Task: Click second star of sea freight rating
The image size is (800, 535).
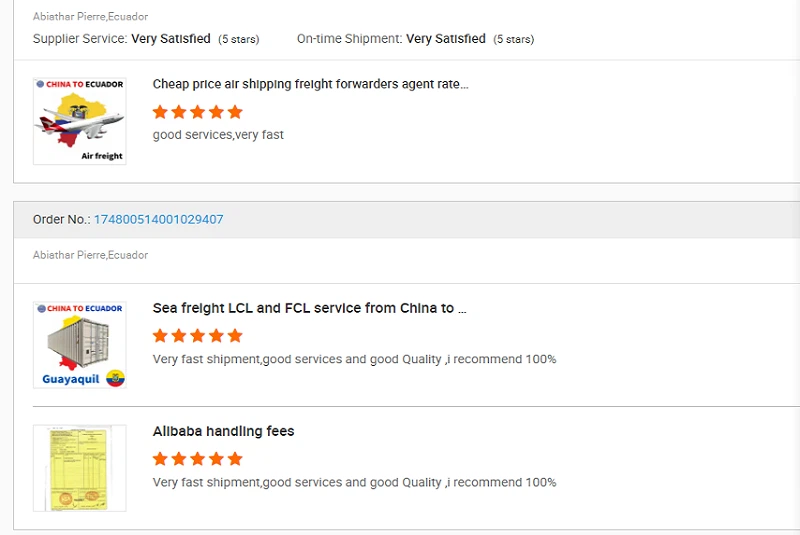Action: point(179,336)
